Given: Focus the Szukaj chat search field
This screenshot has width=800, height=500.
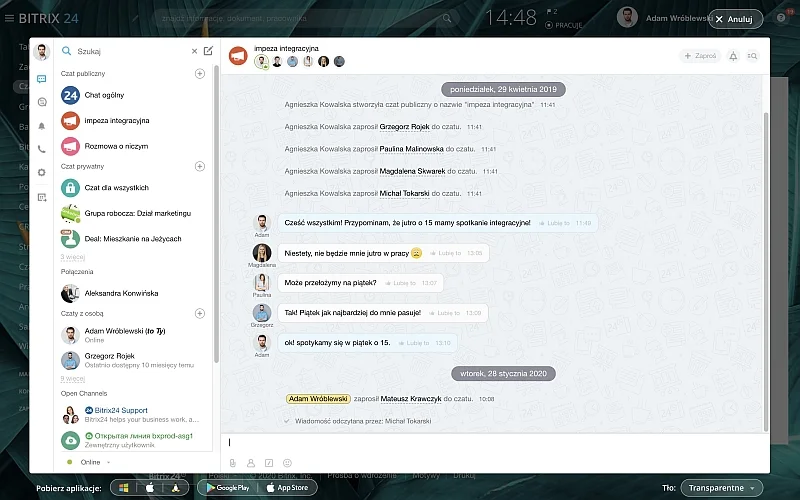Looking at the screenshot, I should 132,51.
